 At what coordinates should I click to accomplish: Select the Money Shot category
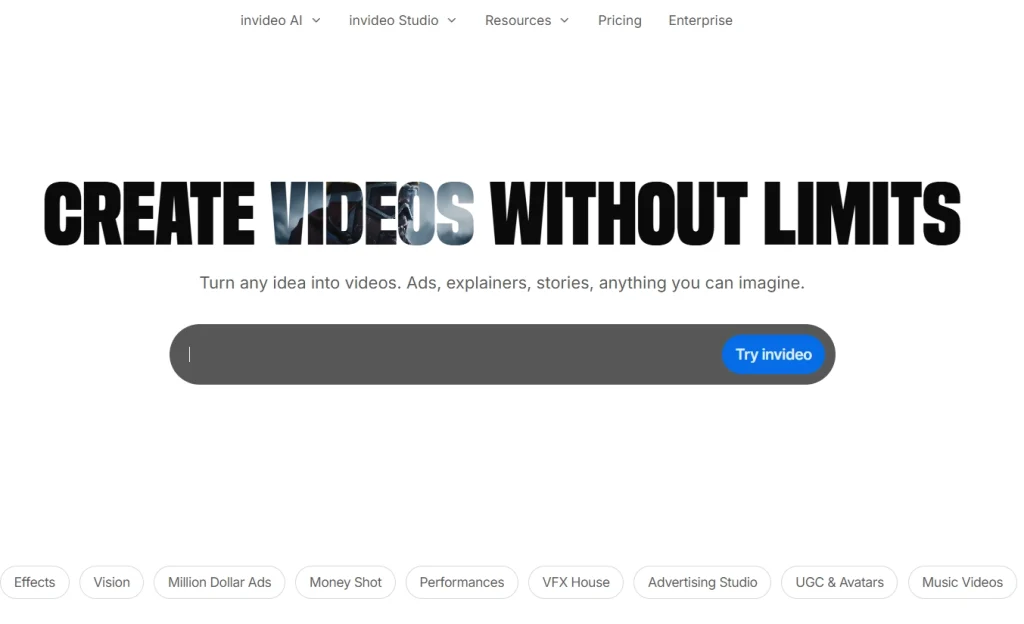point(345,582)
